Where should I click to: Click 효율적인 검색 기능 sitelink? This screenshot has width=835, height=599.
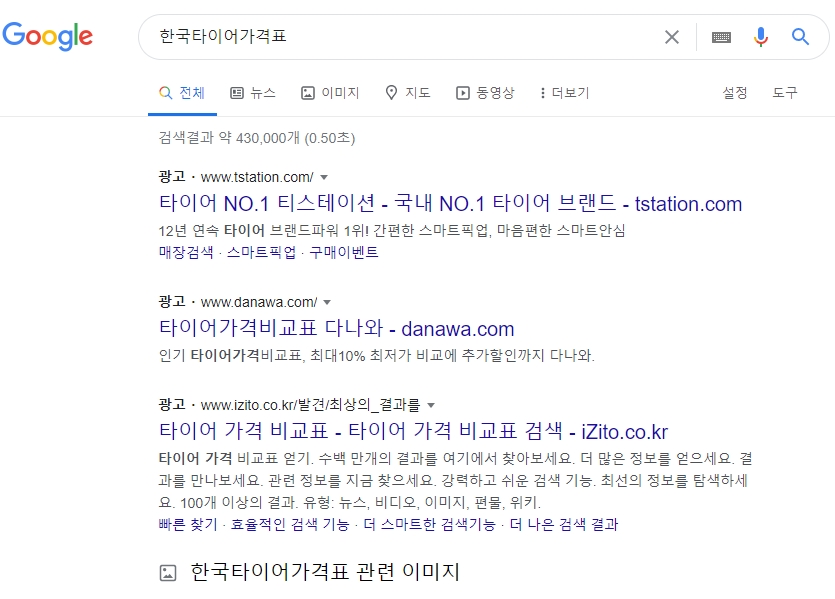coord(290,525)
